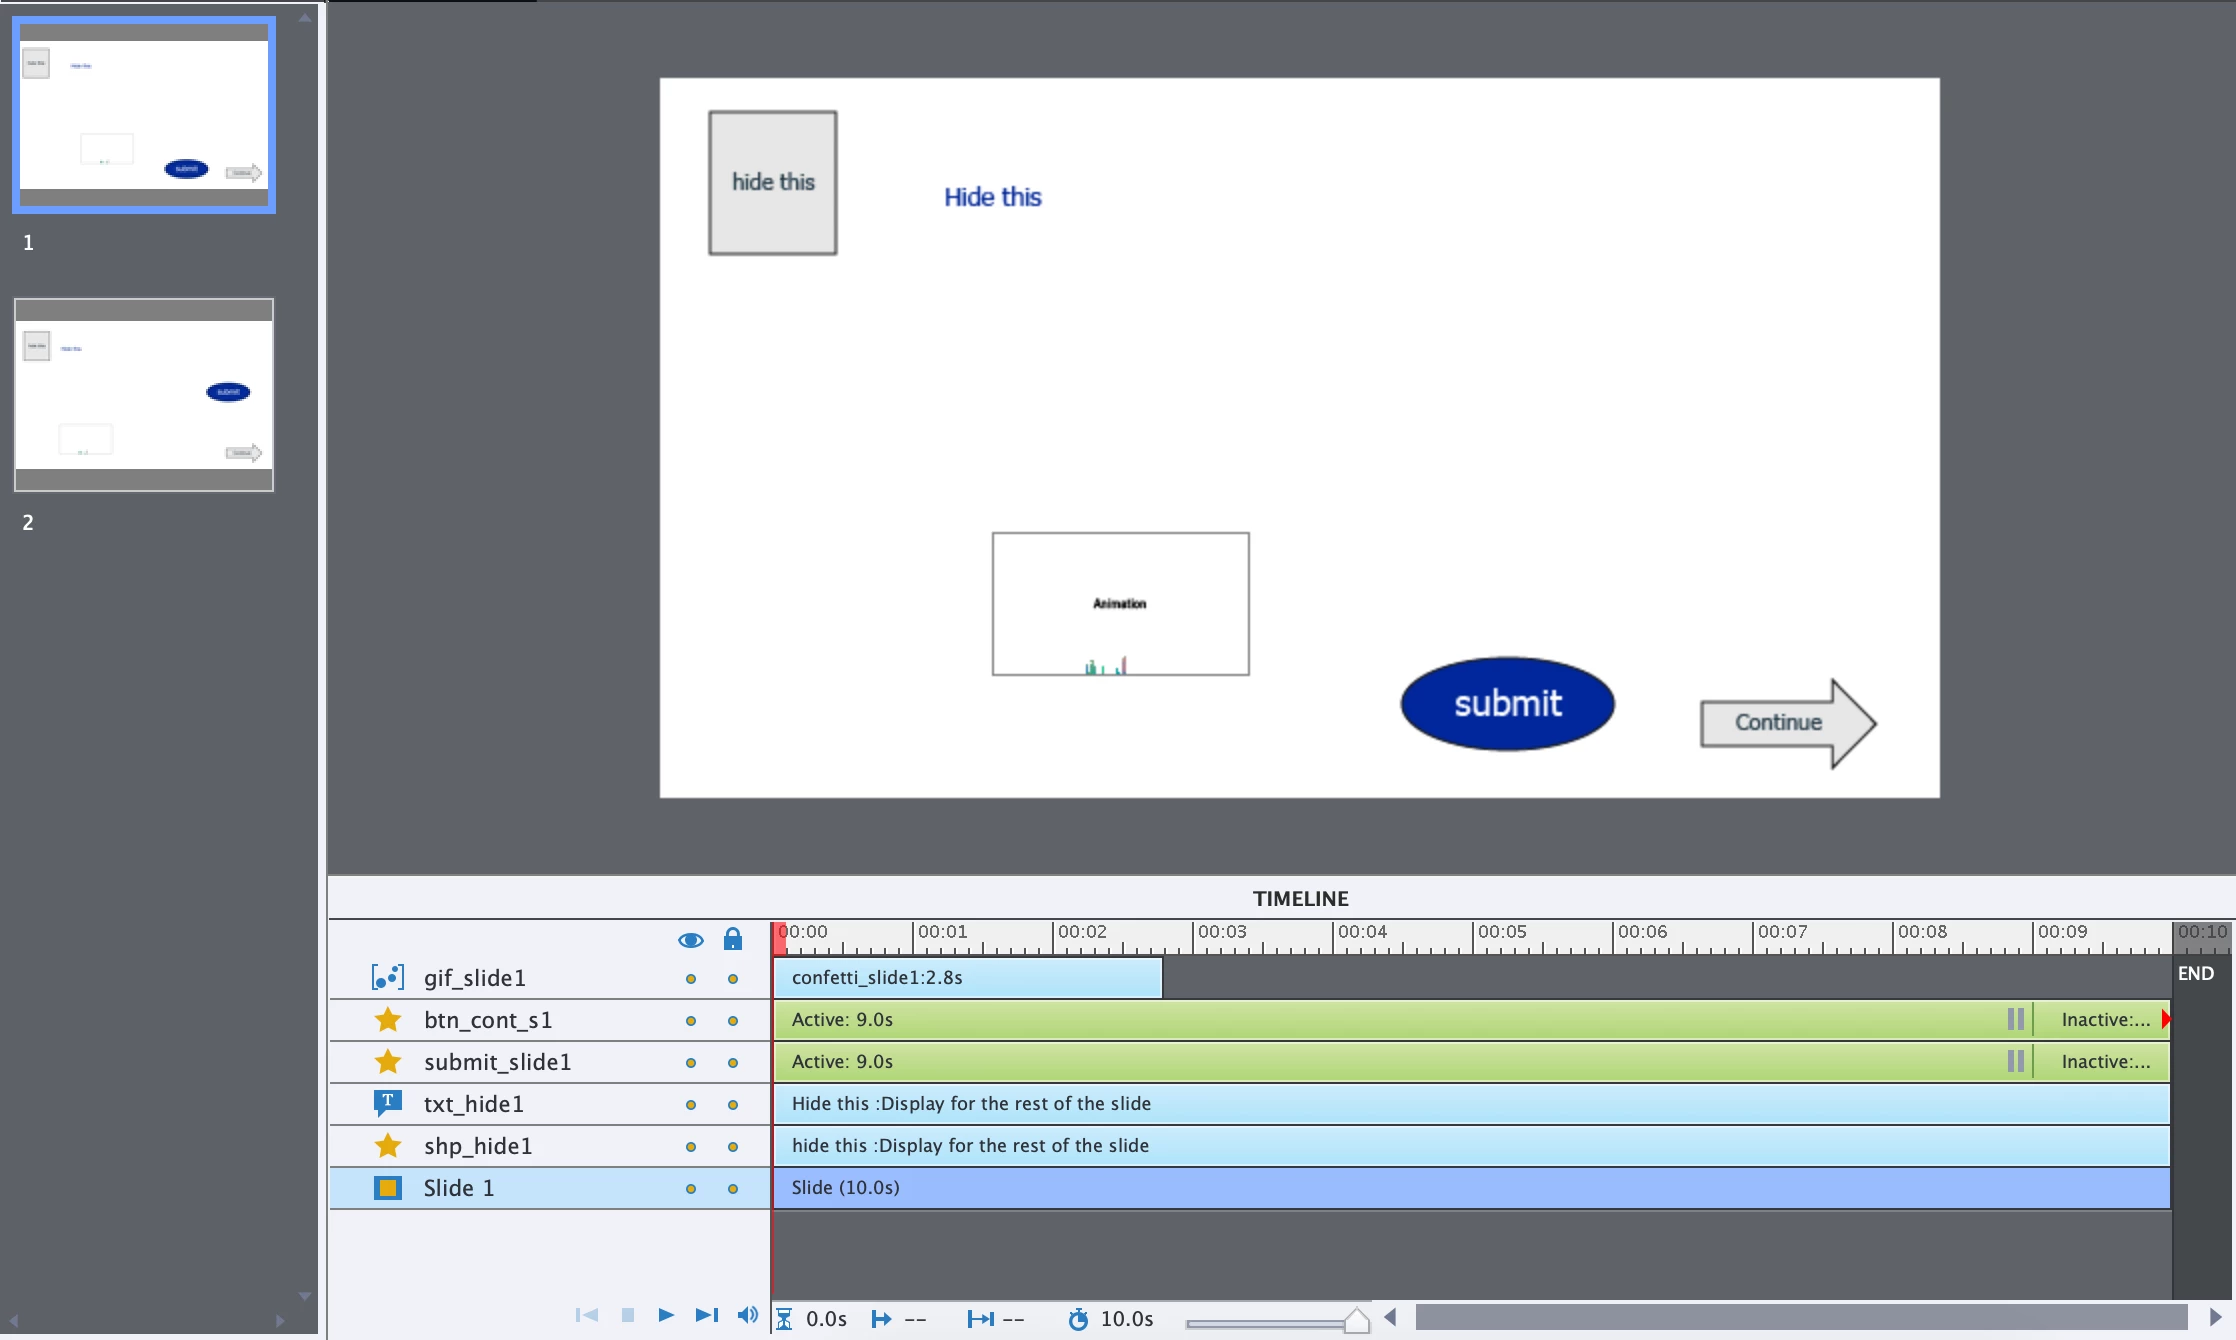Viewport: 2236px width, 1340px height.
Task: Click the gif_slide1 animation layer icon
Action: [x=388, y=977]
